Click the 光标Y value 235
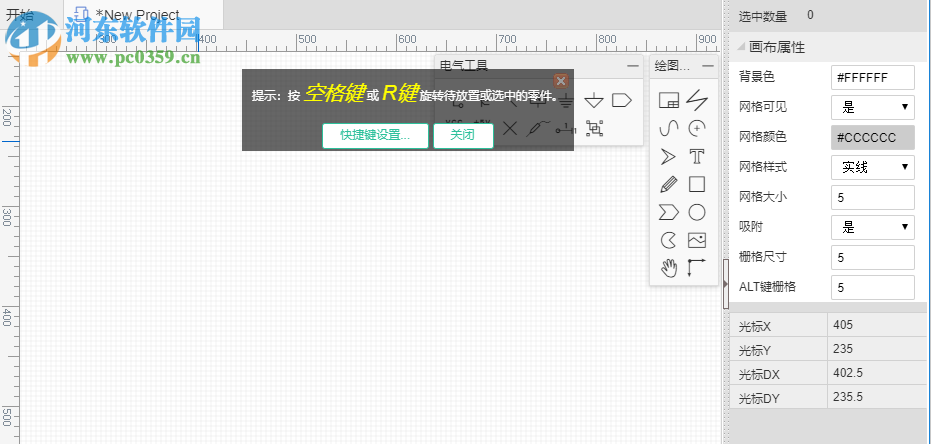Image resolution: width=931 pixels, height=444 pixels. click(843, 349)
